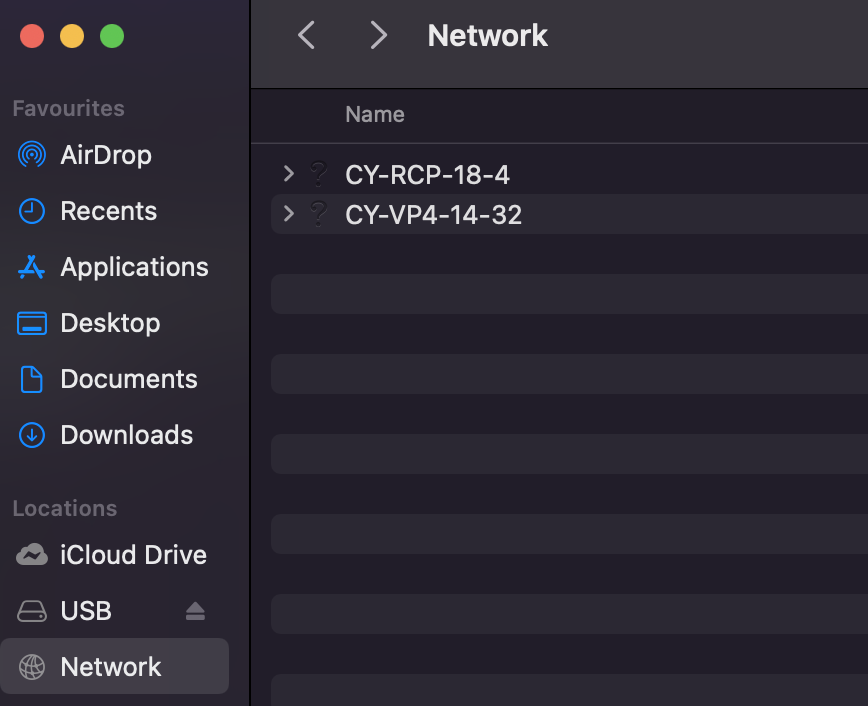Expand the CY-RCP-18-4 row
Screen dimensions: 868x706
[x=288, y=174]
